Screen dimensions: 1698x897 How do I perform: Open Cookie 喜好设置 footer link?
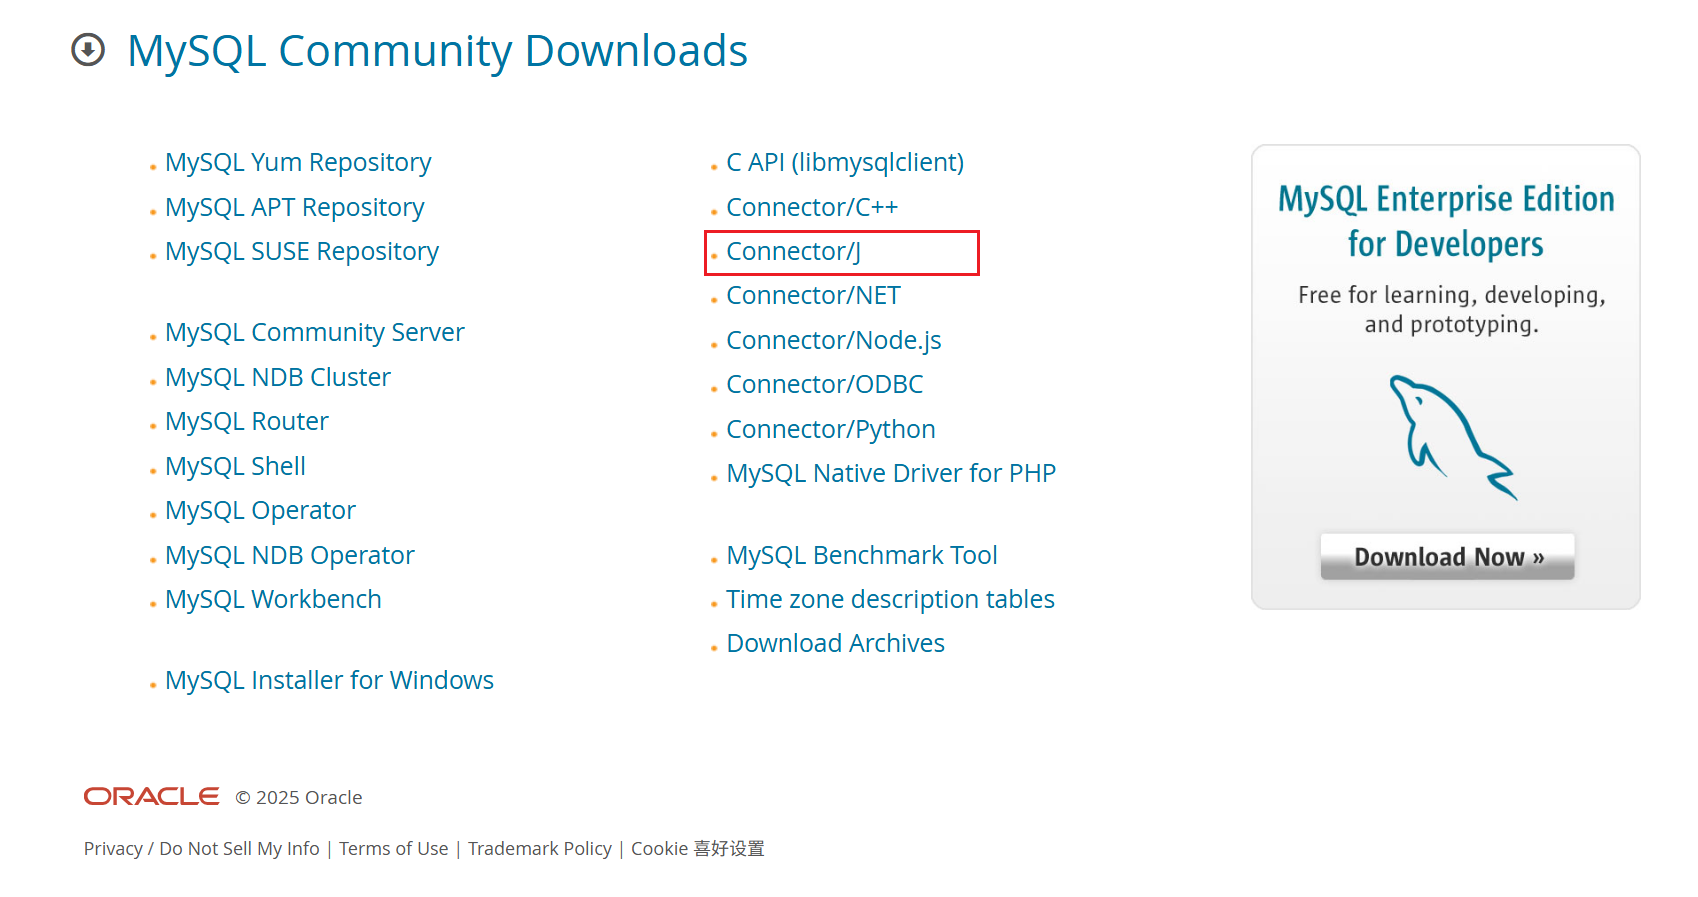pos(698,848)
